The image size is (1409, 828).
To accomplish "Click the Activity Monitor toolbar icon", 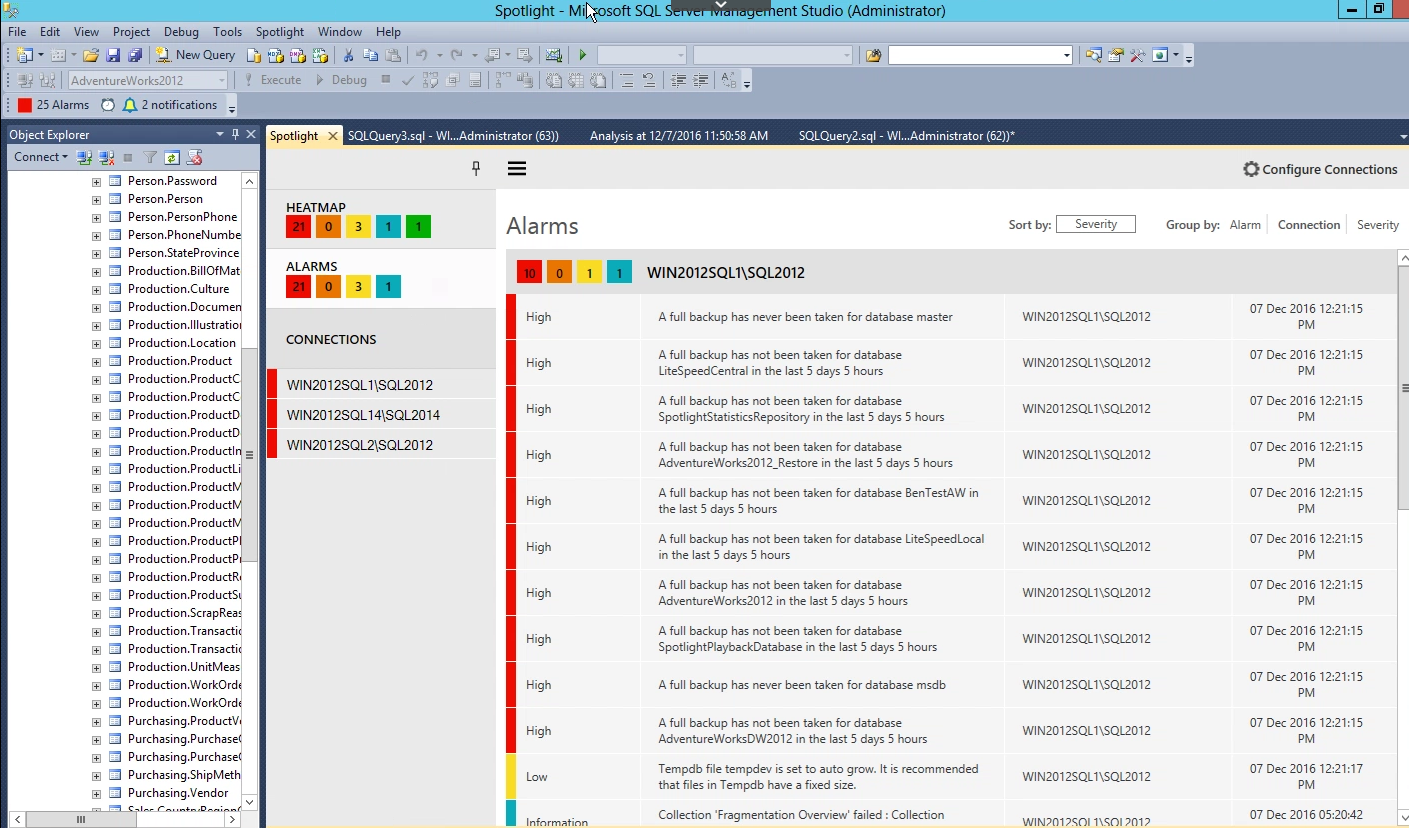I will [x=554, y=55].
